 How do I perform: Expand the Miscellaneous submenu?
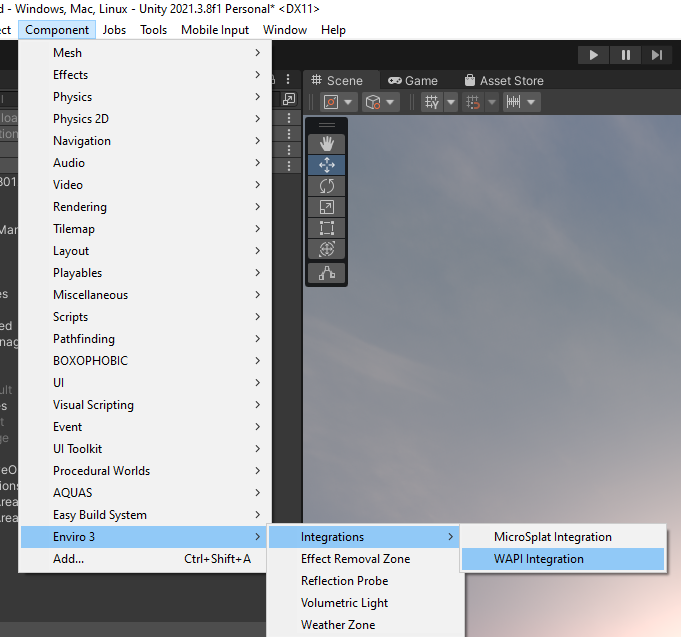[x=145, y=295]
